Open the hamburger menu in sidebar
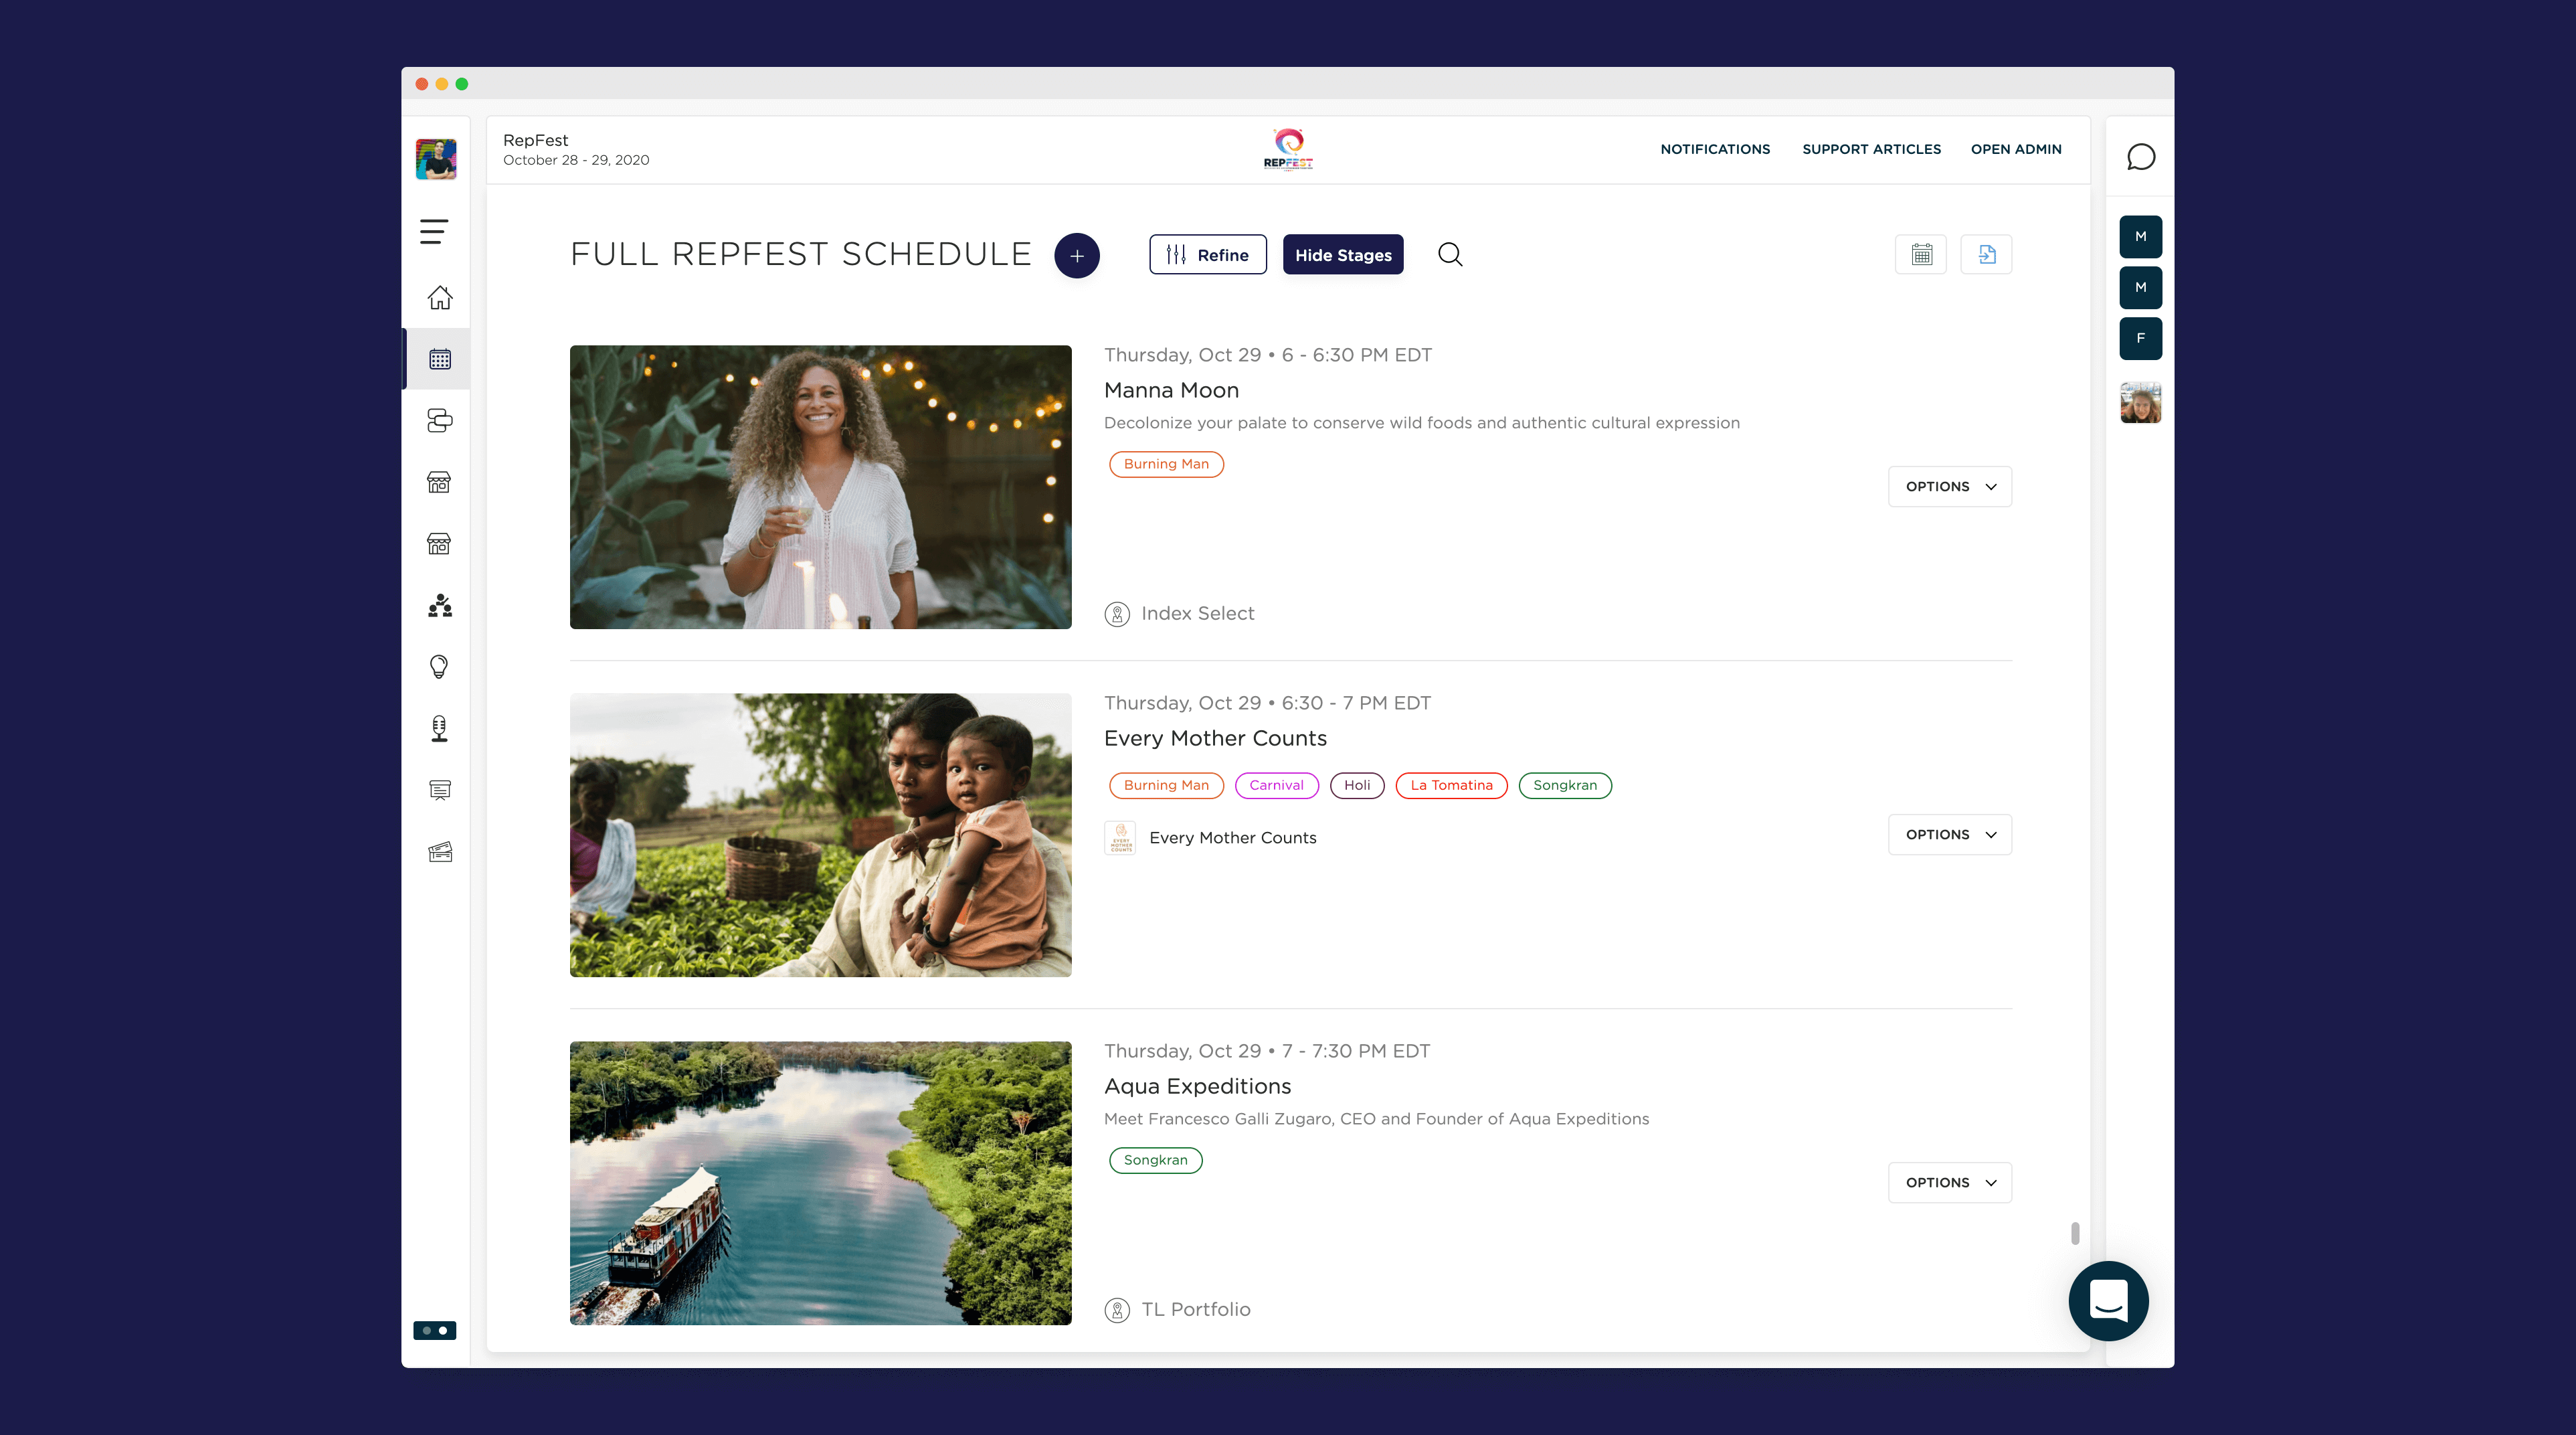Screen dimensions: 2576x1435 click(434, 232)
